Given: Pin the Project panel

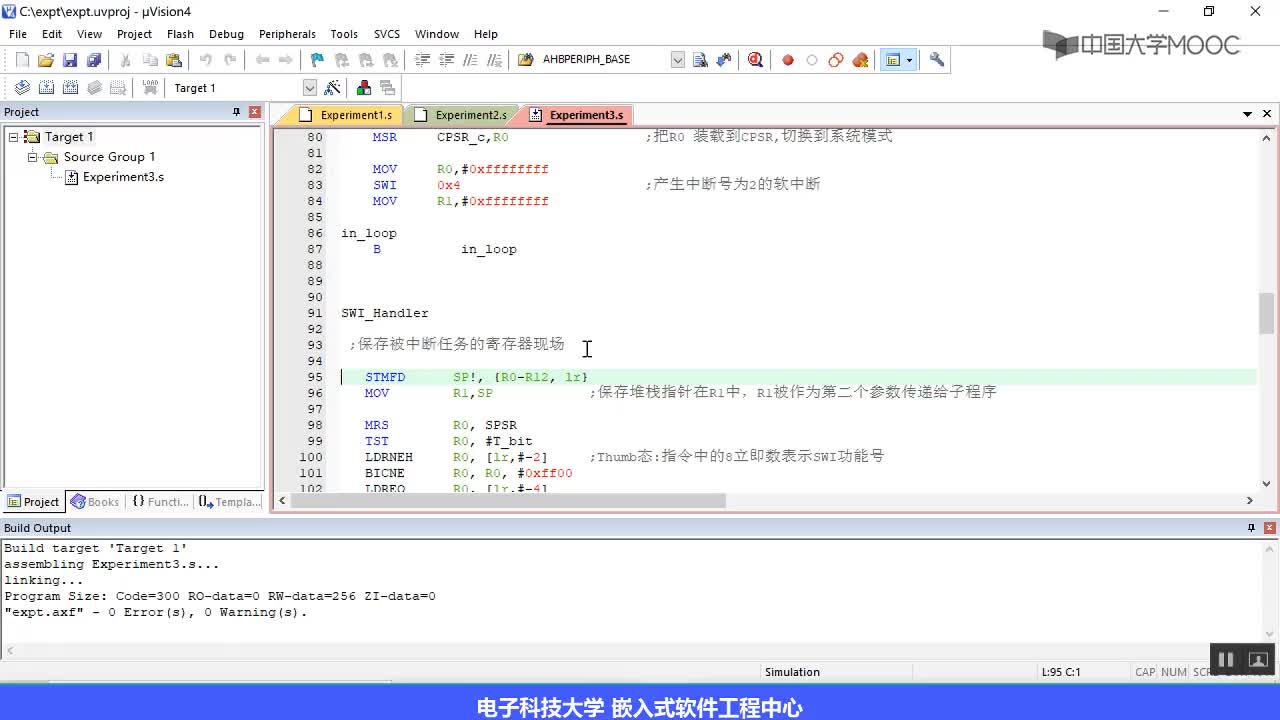Looking at the screenshot, I should (237, 112).
